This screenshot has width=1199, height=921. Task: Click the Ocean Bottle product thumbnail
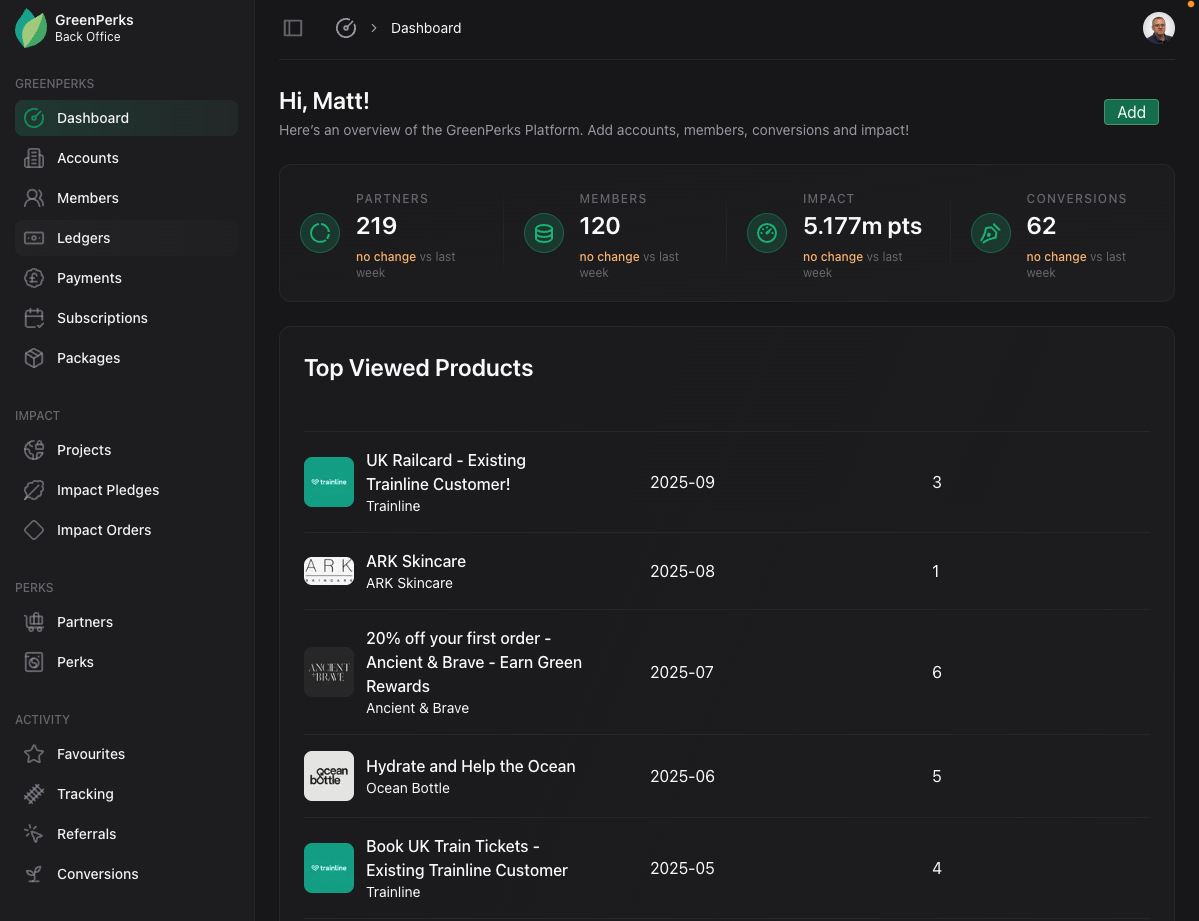(x=329, y=776)
